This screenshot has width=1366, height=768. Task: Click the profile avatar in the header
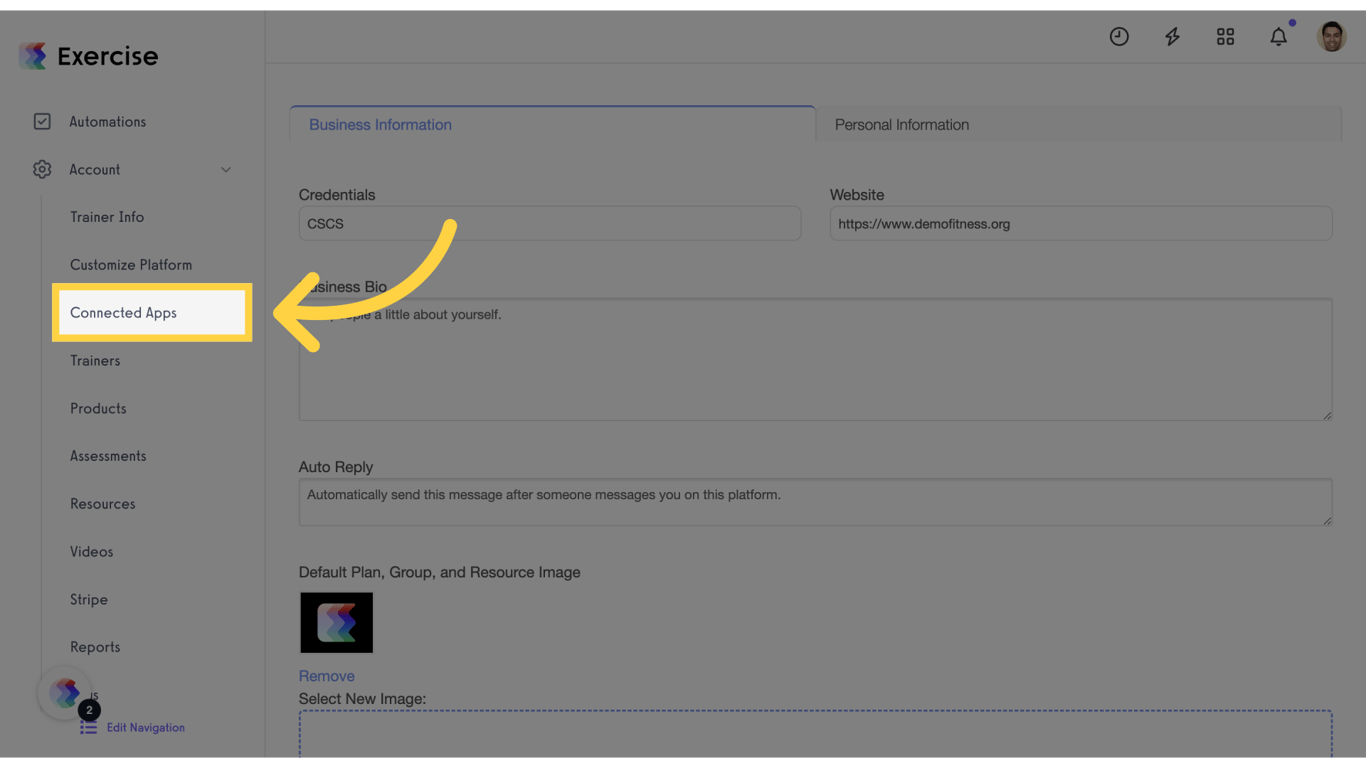click(1331, 36)
